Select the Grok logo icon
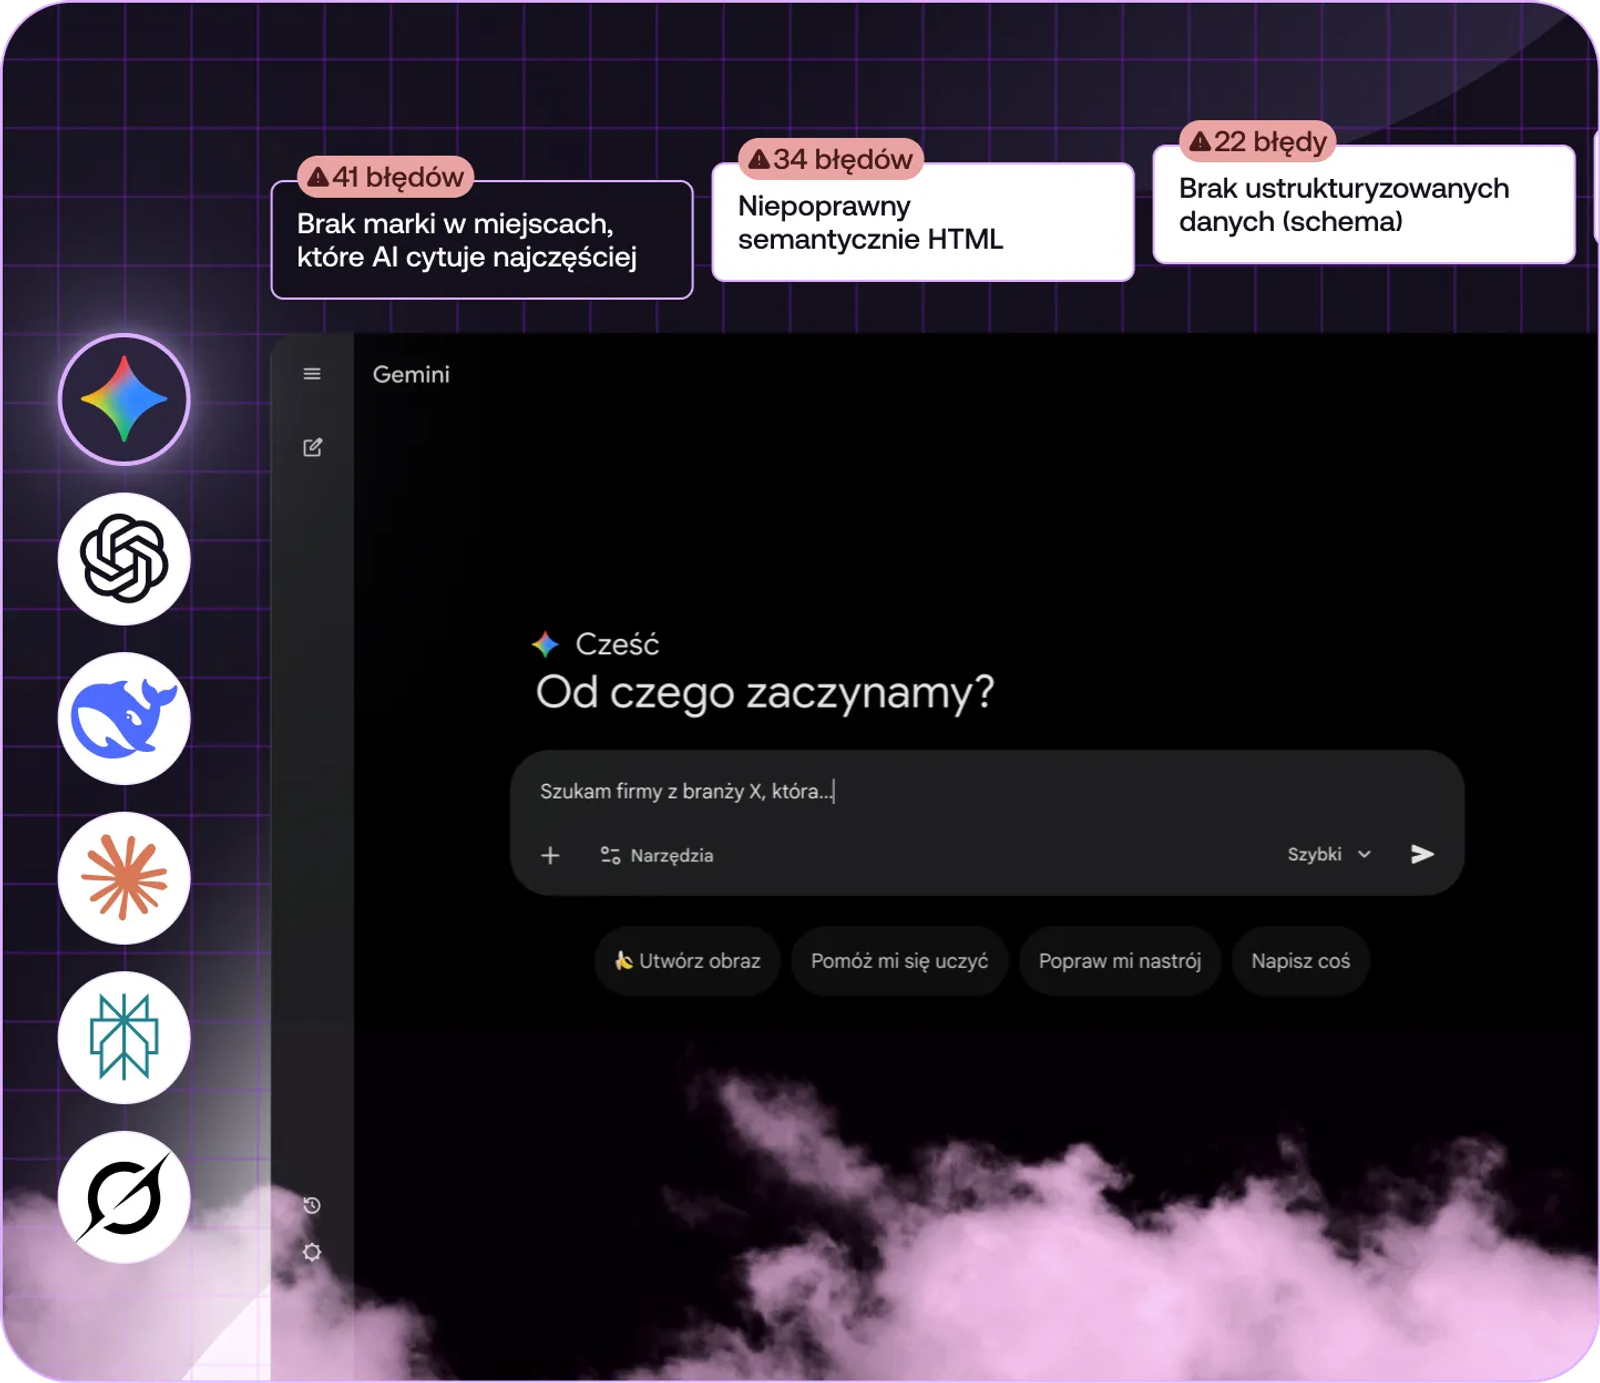The image size is (1600, 1383). [124, 1197]
